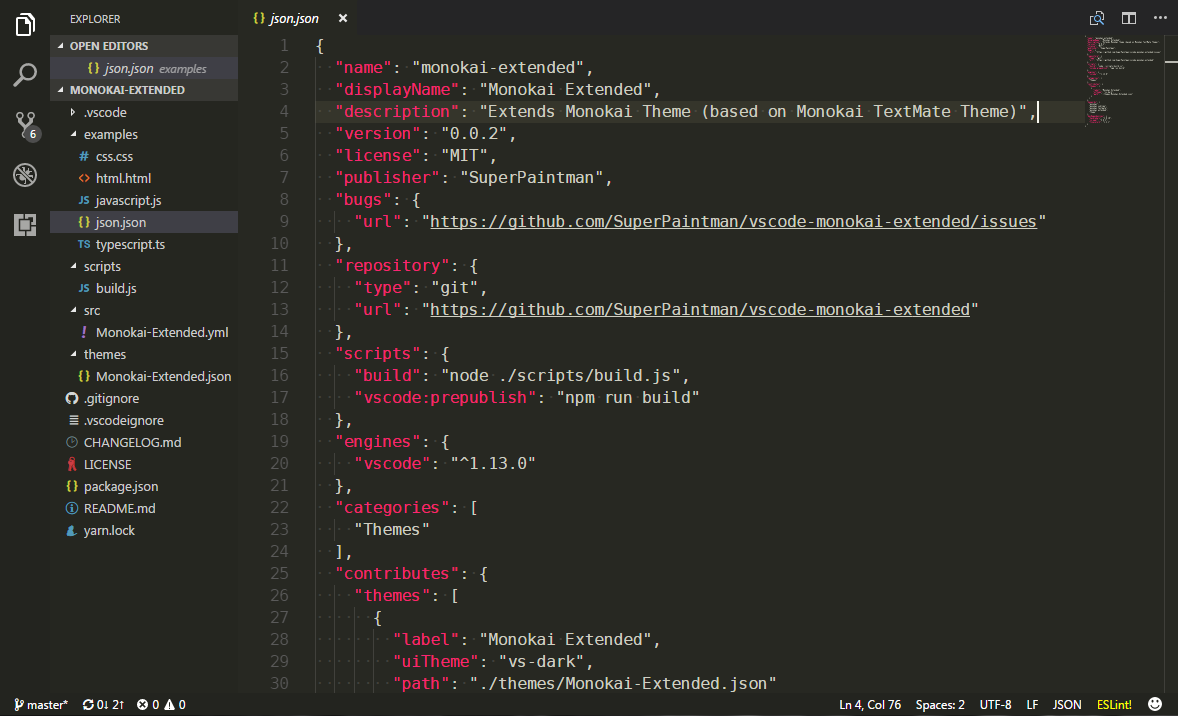Open package.json file
Image resolution: width=1178 pixels, height=716 pixels.
[144, 486]
